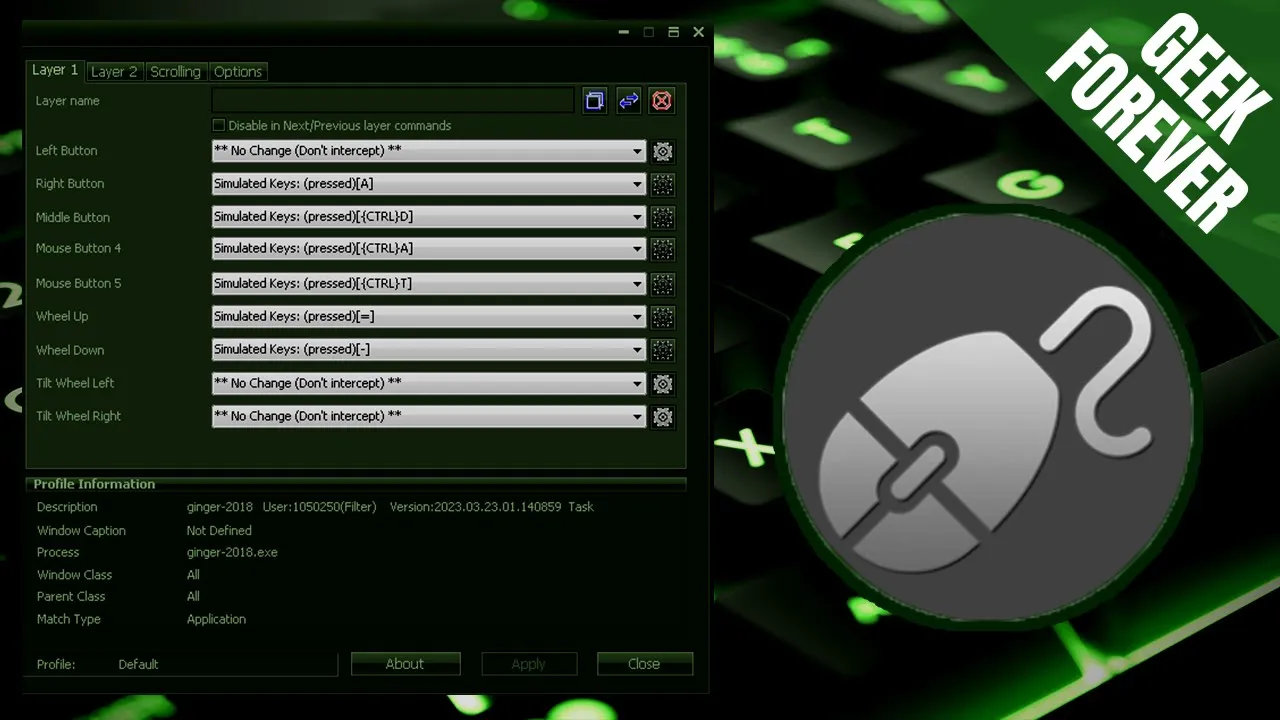
Task: Click the Tilt Wheel Left label
Action: pyautogui.click(x=75, y=383)
